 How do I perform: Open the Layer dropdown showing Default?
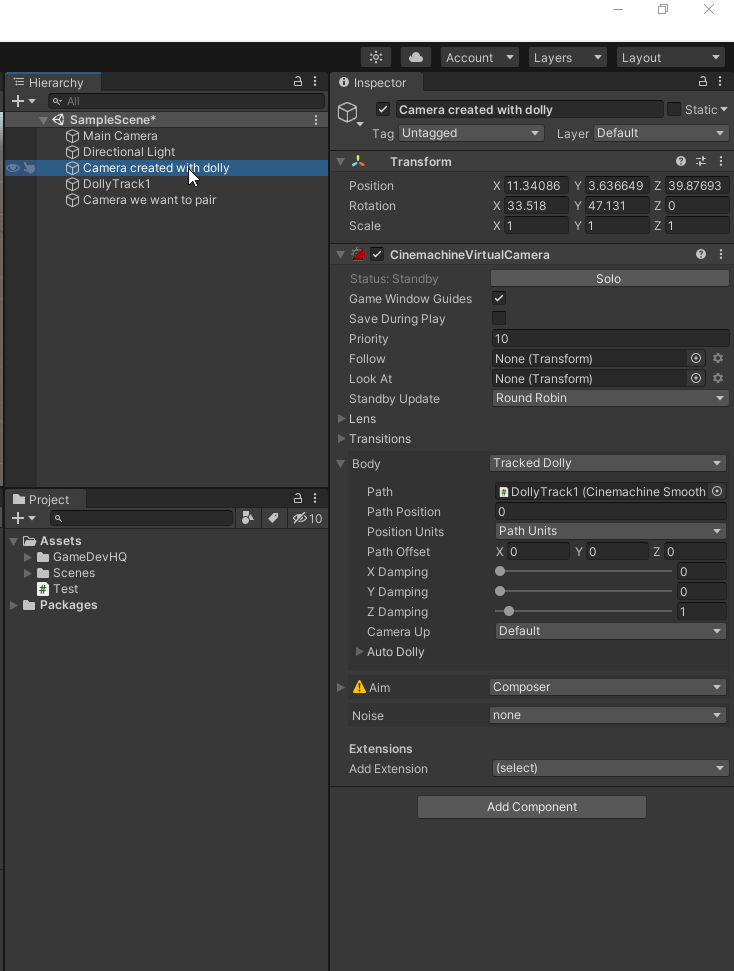tap(661, 133)
